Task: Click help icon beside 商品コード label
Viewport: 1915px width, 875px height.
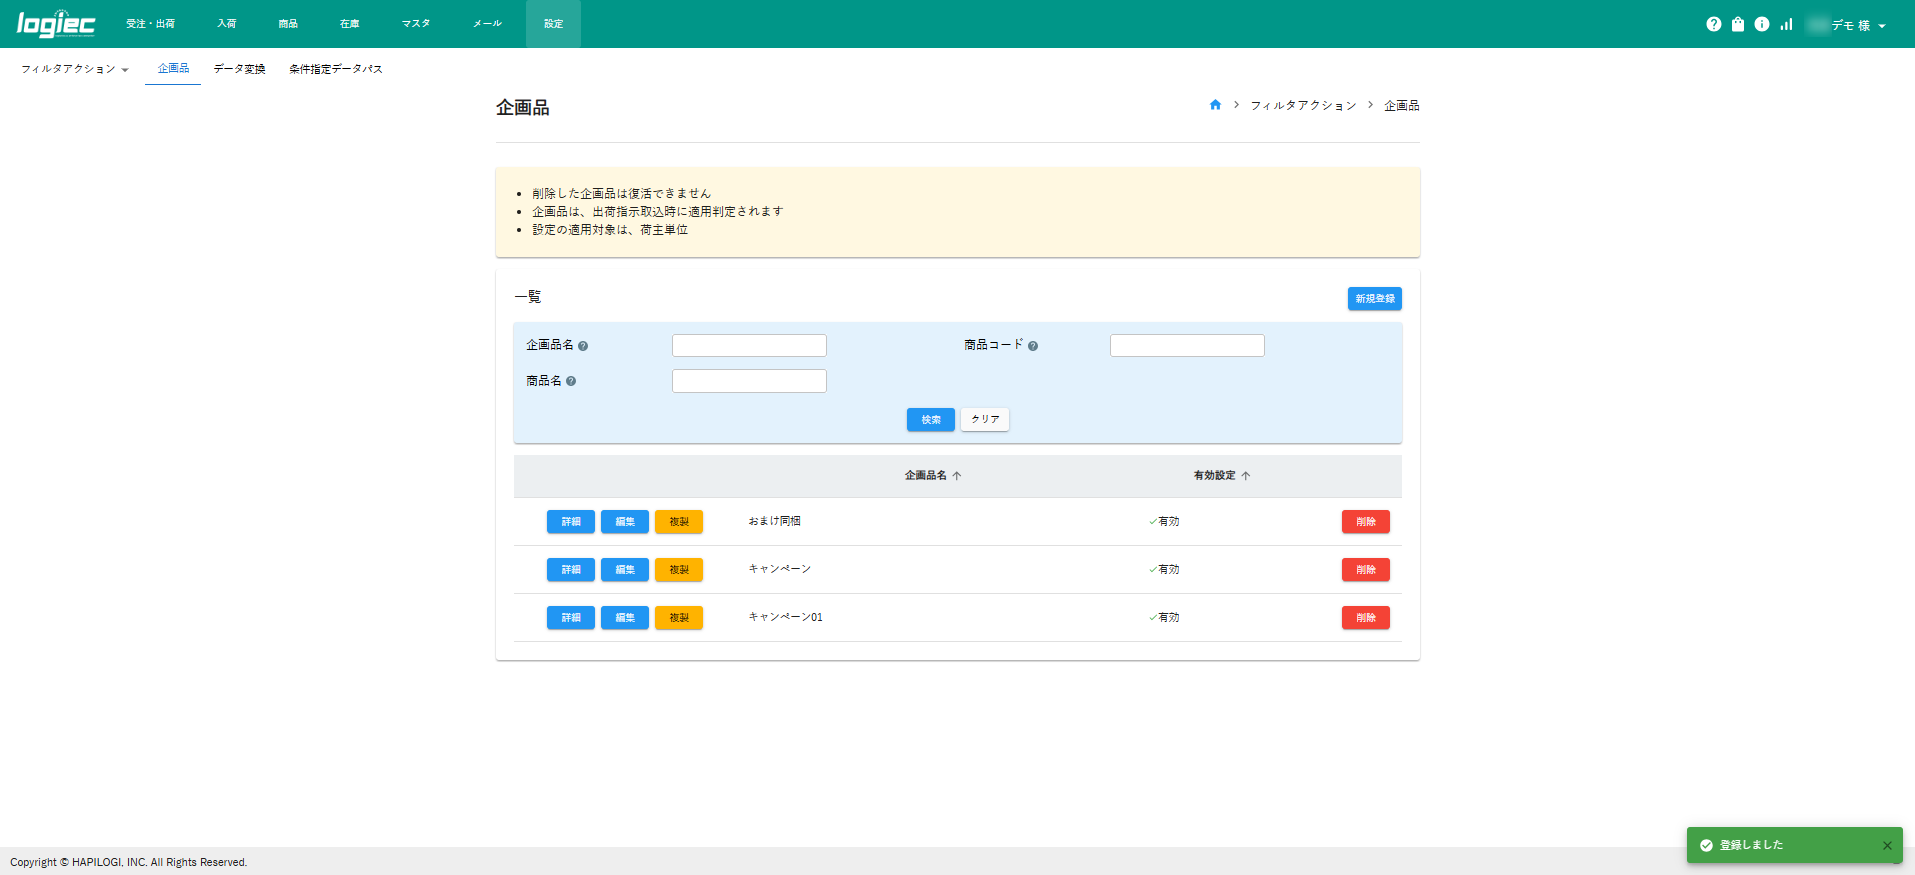Action: click(1033, 346)
